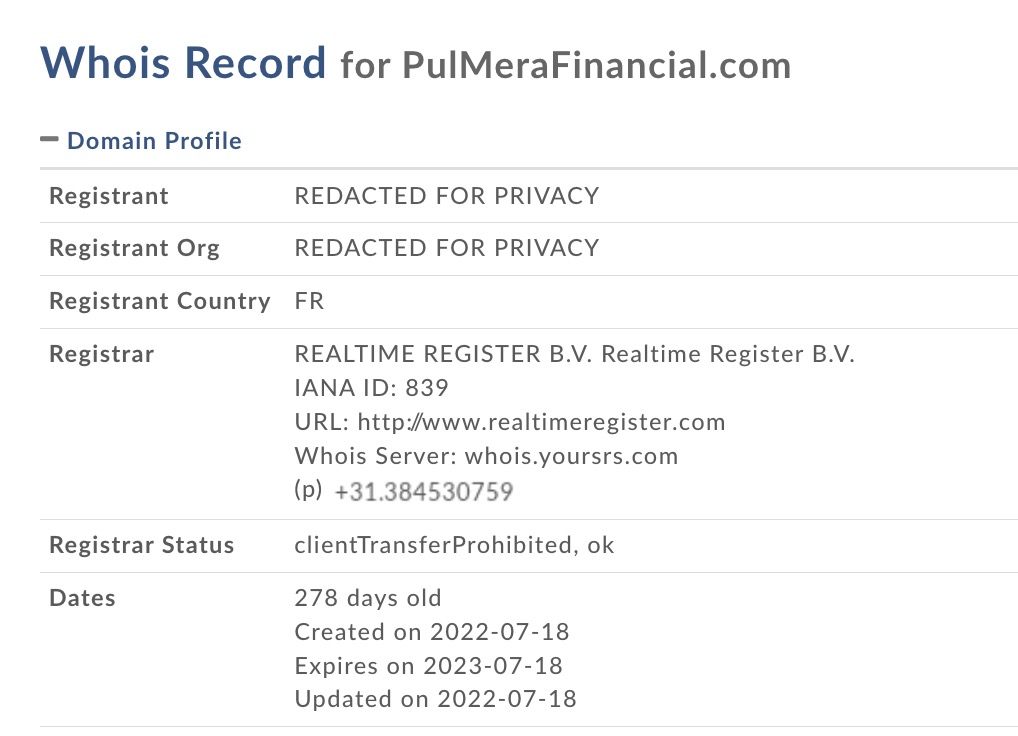Click the minus icon beside Domain Profile

[49, 139]
